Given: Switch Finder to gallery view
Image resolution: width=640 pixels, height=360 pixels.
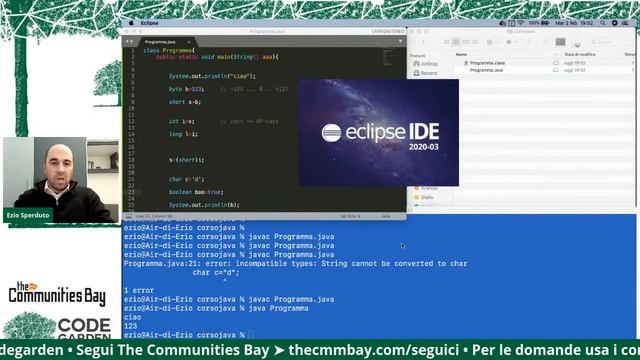Looking at the screenshot, I should (x=476, y=42).
